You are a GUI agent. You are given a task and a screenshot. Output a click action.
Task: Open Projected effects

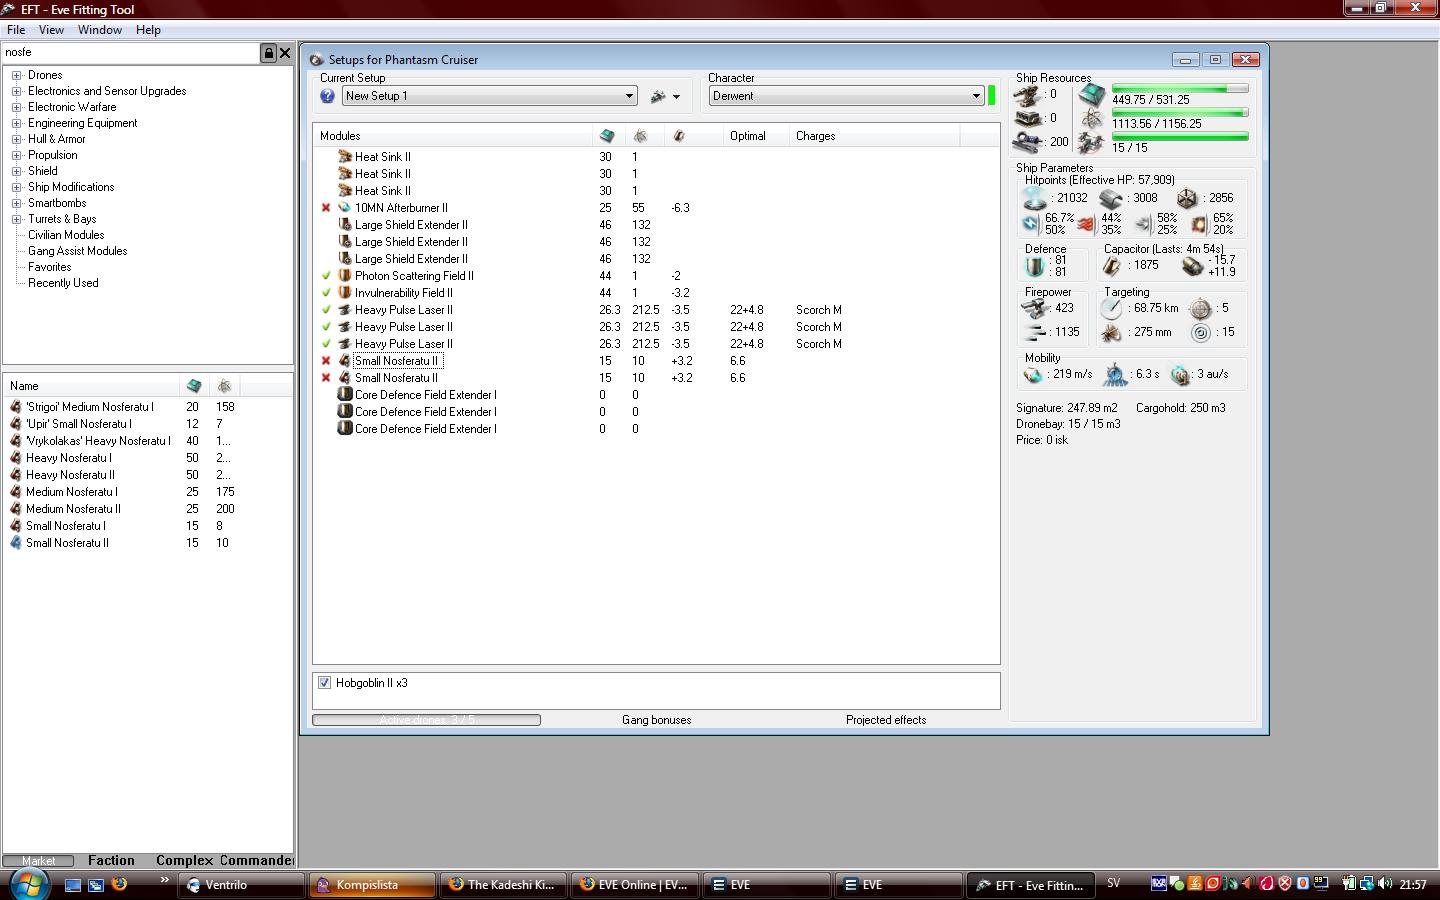(x=886, y=720)
